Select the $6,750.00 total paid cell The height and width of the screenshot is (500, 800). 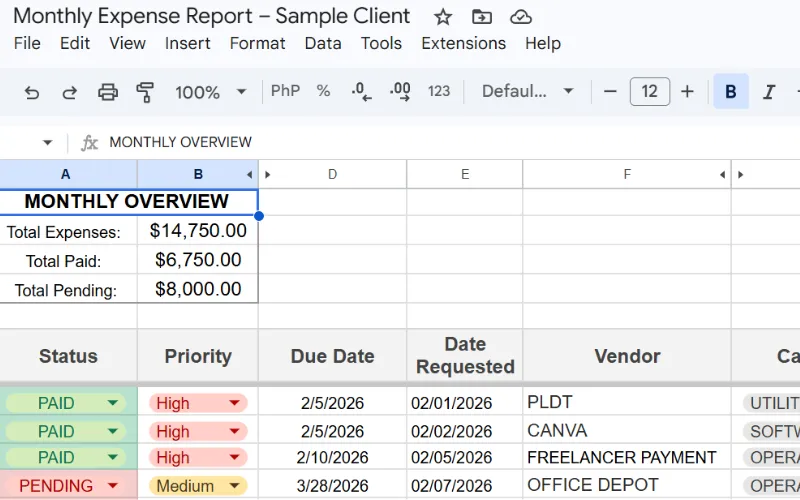pyautogui.click(x=198, y=260)
